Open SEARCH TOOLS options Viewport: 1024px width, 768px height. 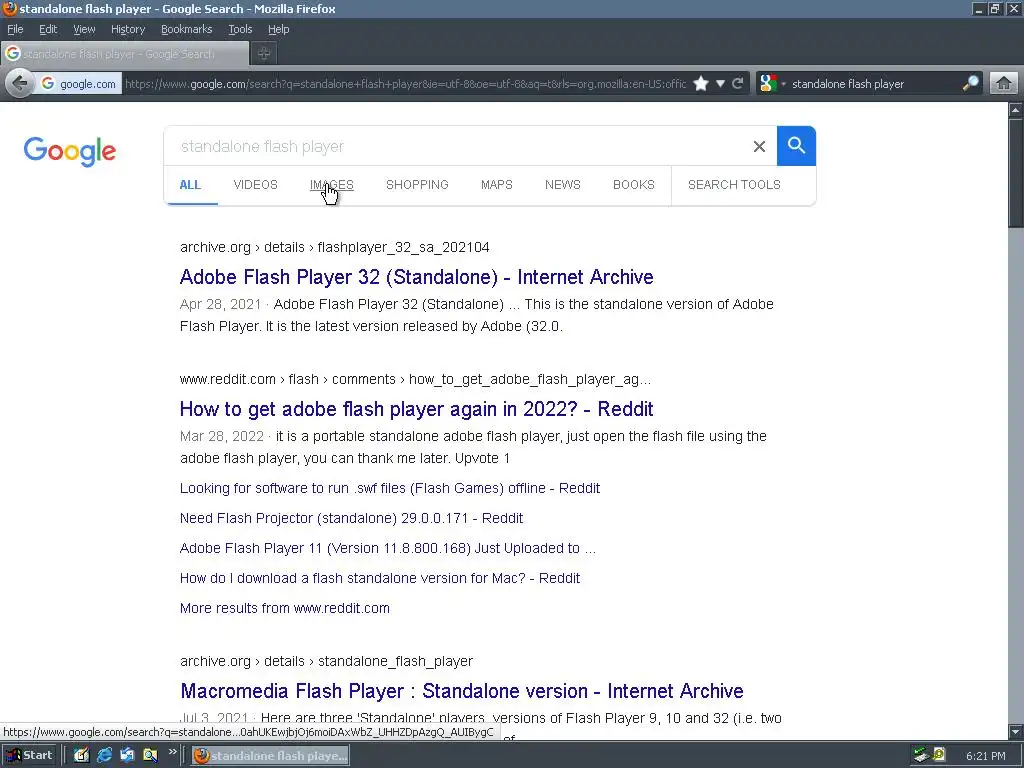734,185
